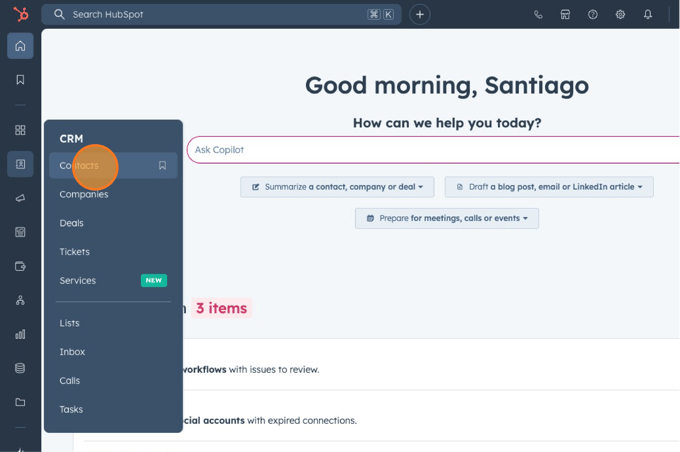The width and height of the screenshot is (680, 452).
Task: Expand Draft a blog post dropdown
Action: (x=549, y=187)
